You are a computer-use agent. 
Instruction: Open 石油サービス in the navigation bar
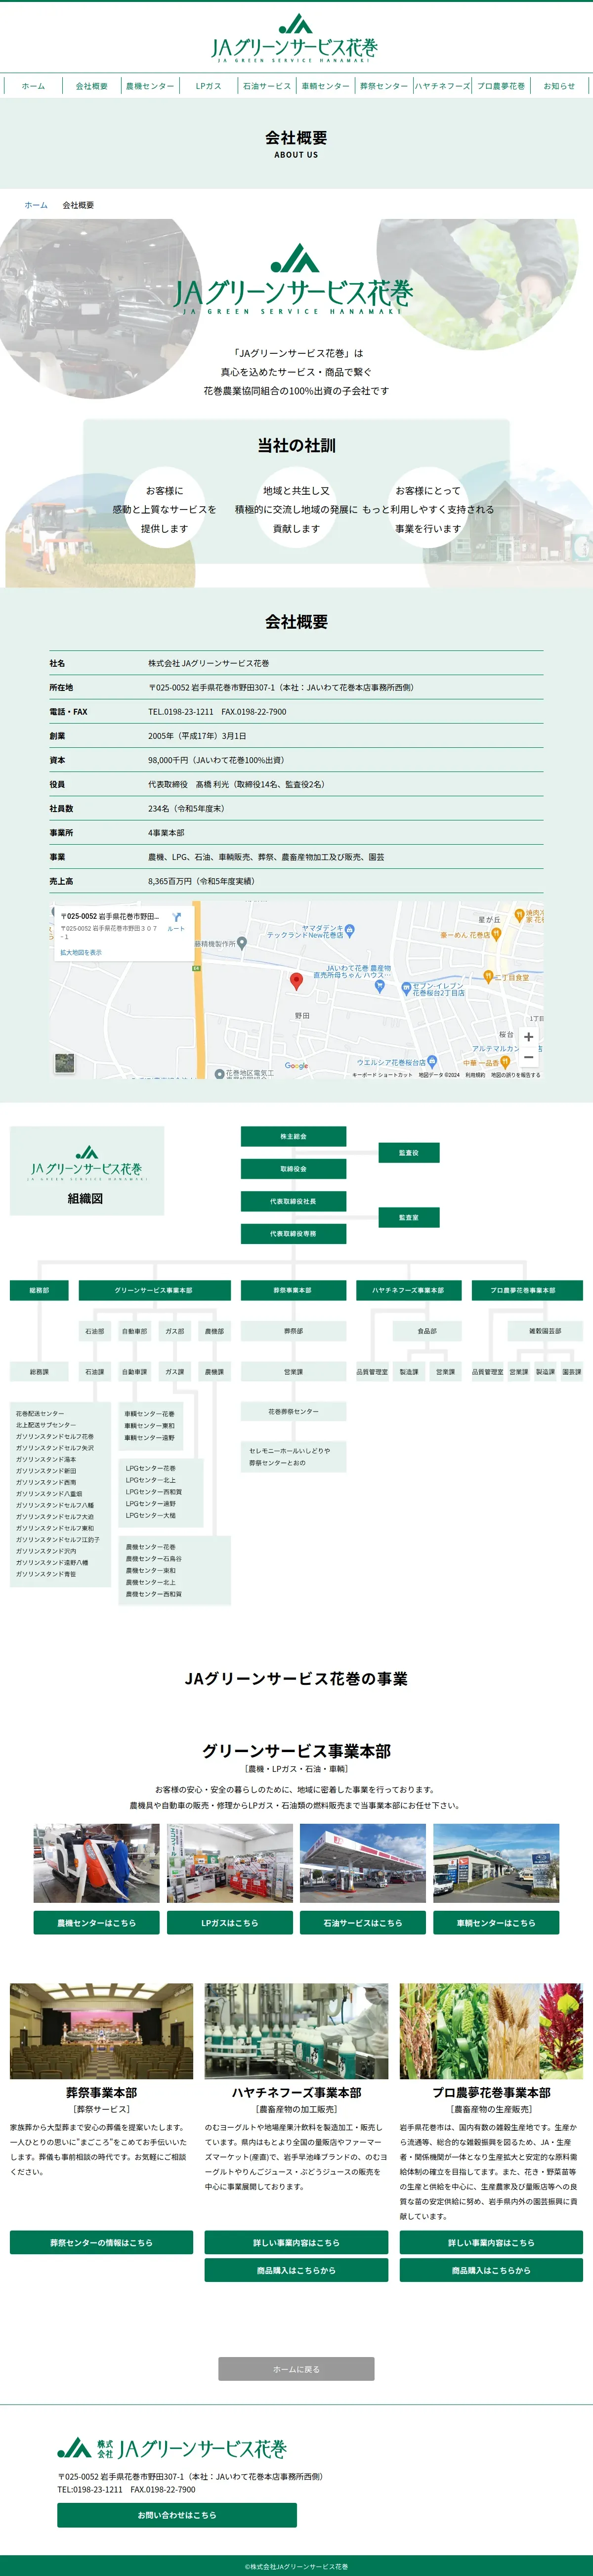click(x=267, y=86)
